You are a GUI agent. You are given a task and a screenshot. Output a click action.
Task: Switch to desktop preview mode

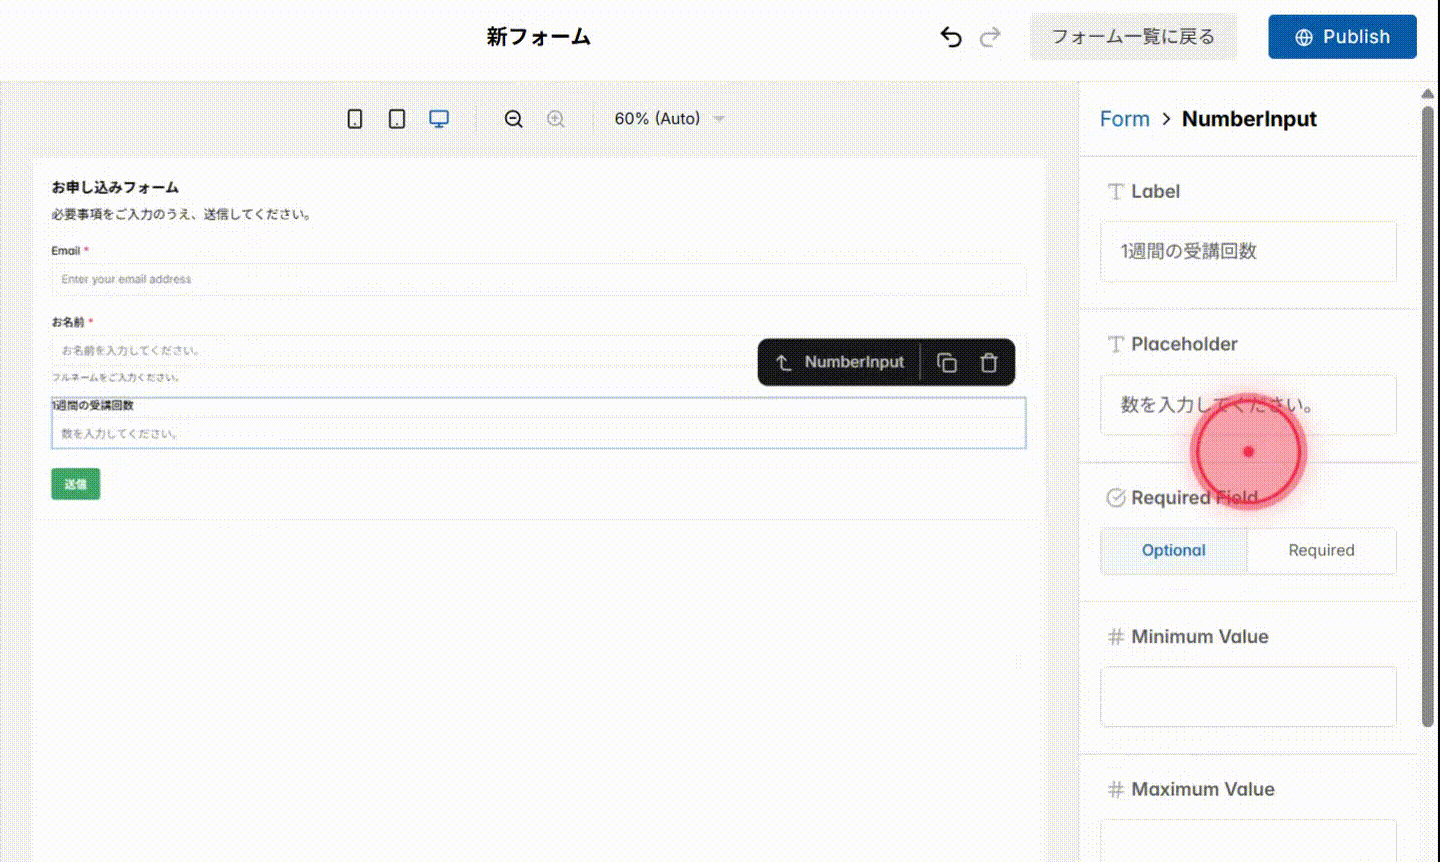[439, 117]
